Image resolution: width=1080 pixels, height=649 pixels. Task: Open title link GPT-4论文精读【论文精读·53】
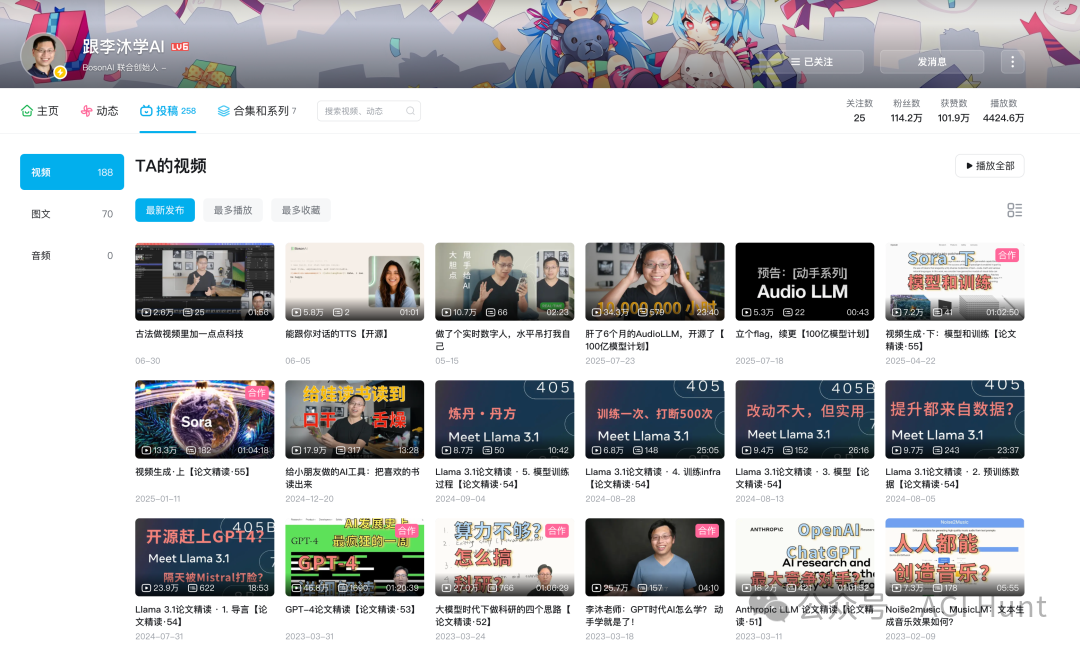351,610
